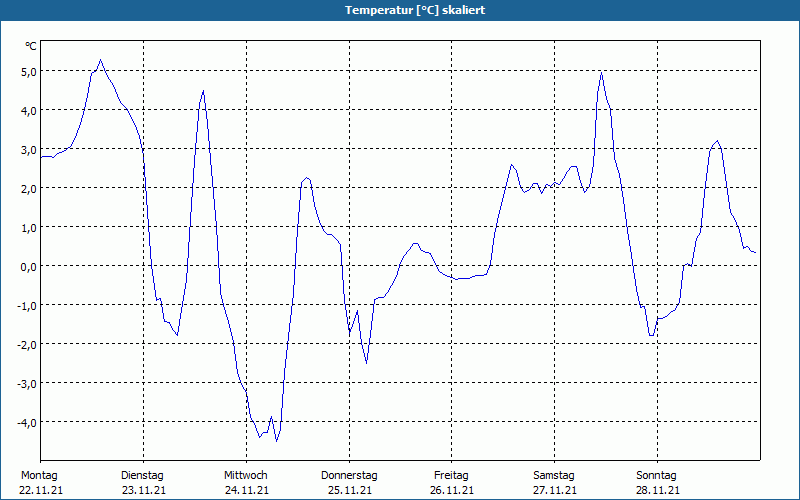Click the '5,0' y-axis label
The height and width of the screenshot is (500, 800).
[29, 71]
